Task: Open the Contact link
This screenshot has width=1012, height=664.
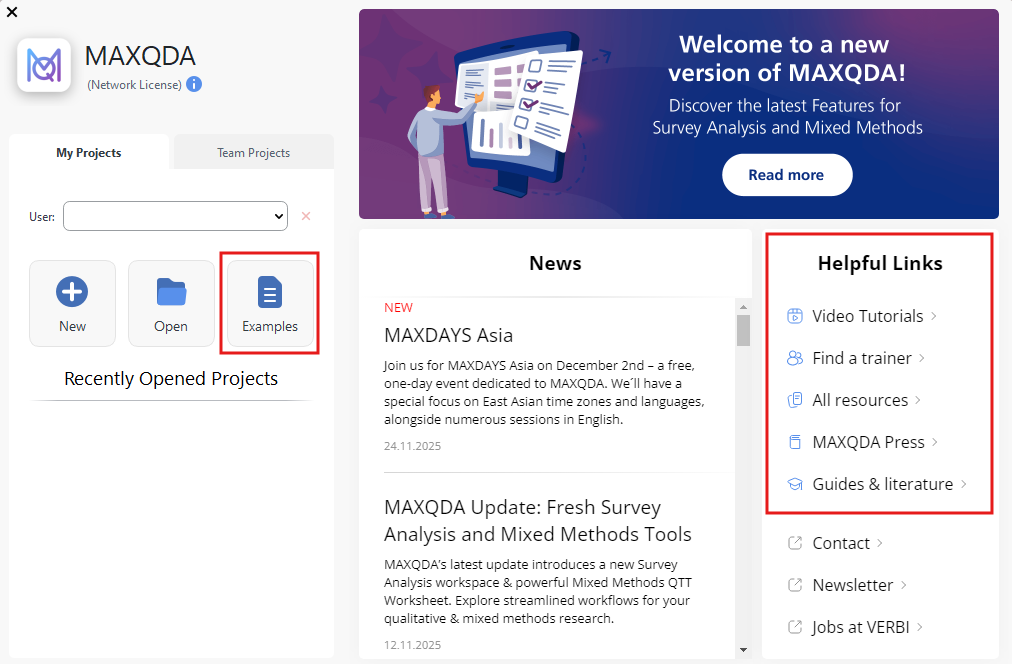Action: click(841, 543)
